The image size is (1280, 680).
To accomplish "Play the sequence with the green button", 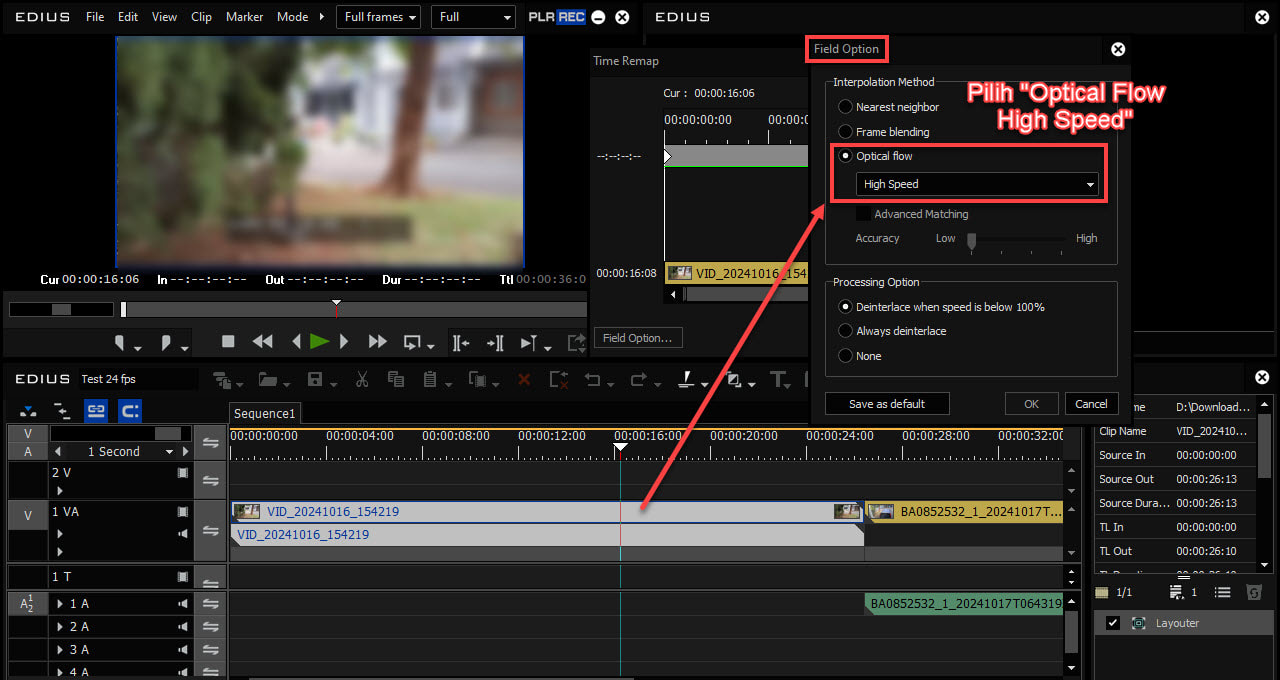I will pos(319,342).
